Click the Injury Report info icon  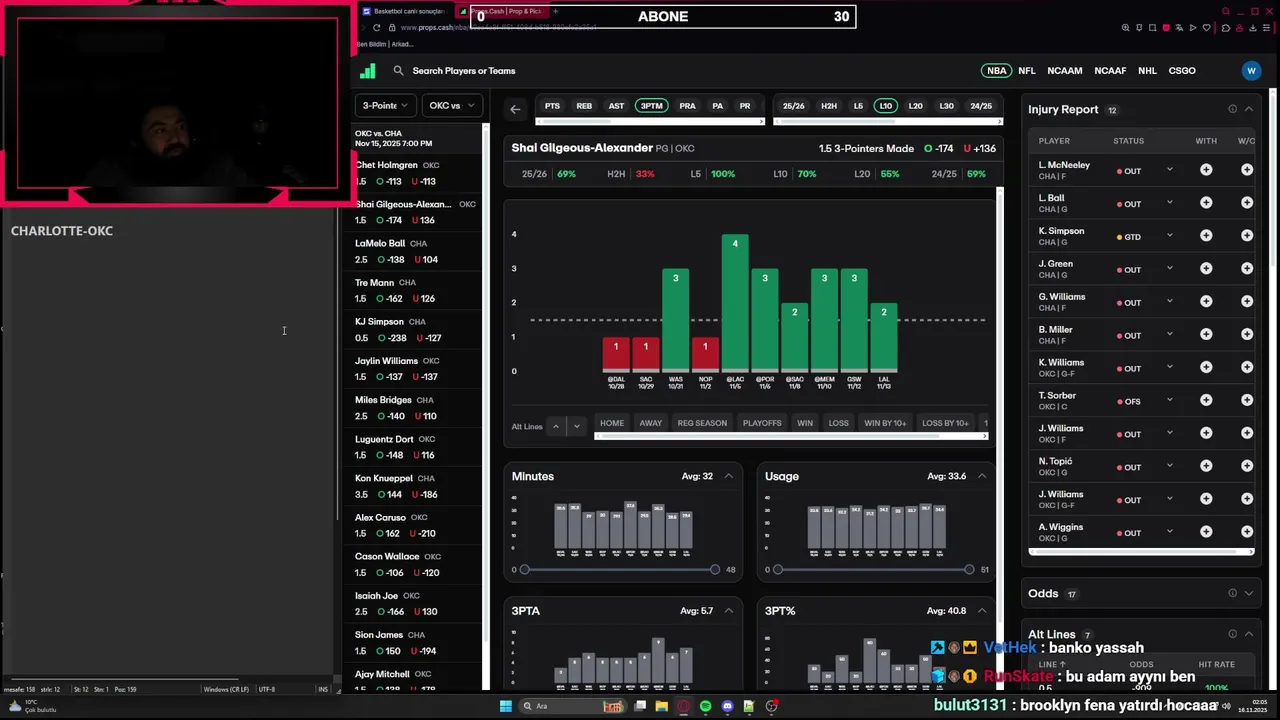coord(1232,109)
